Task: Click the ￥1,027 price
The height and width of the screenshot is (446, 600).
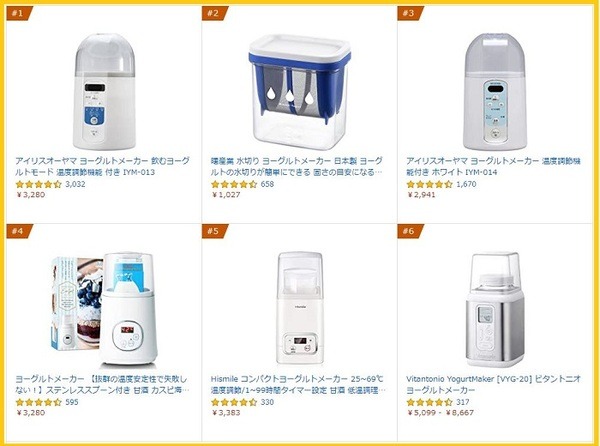Action: tap(226, 195)
